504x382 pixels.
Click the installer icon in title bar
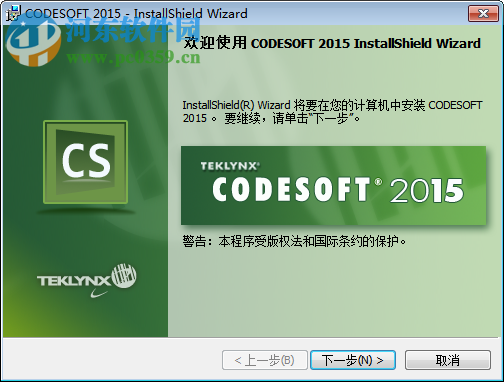coord(13,14)
